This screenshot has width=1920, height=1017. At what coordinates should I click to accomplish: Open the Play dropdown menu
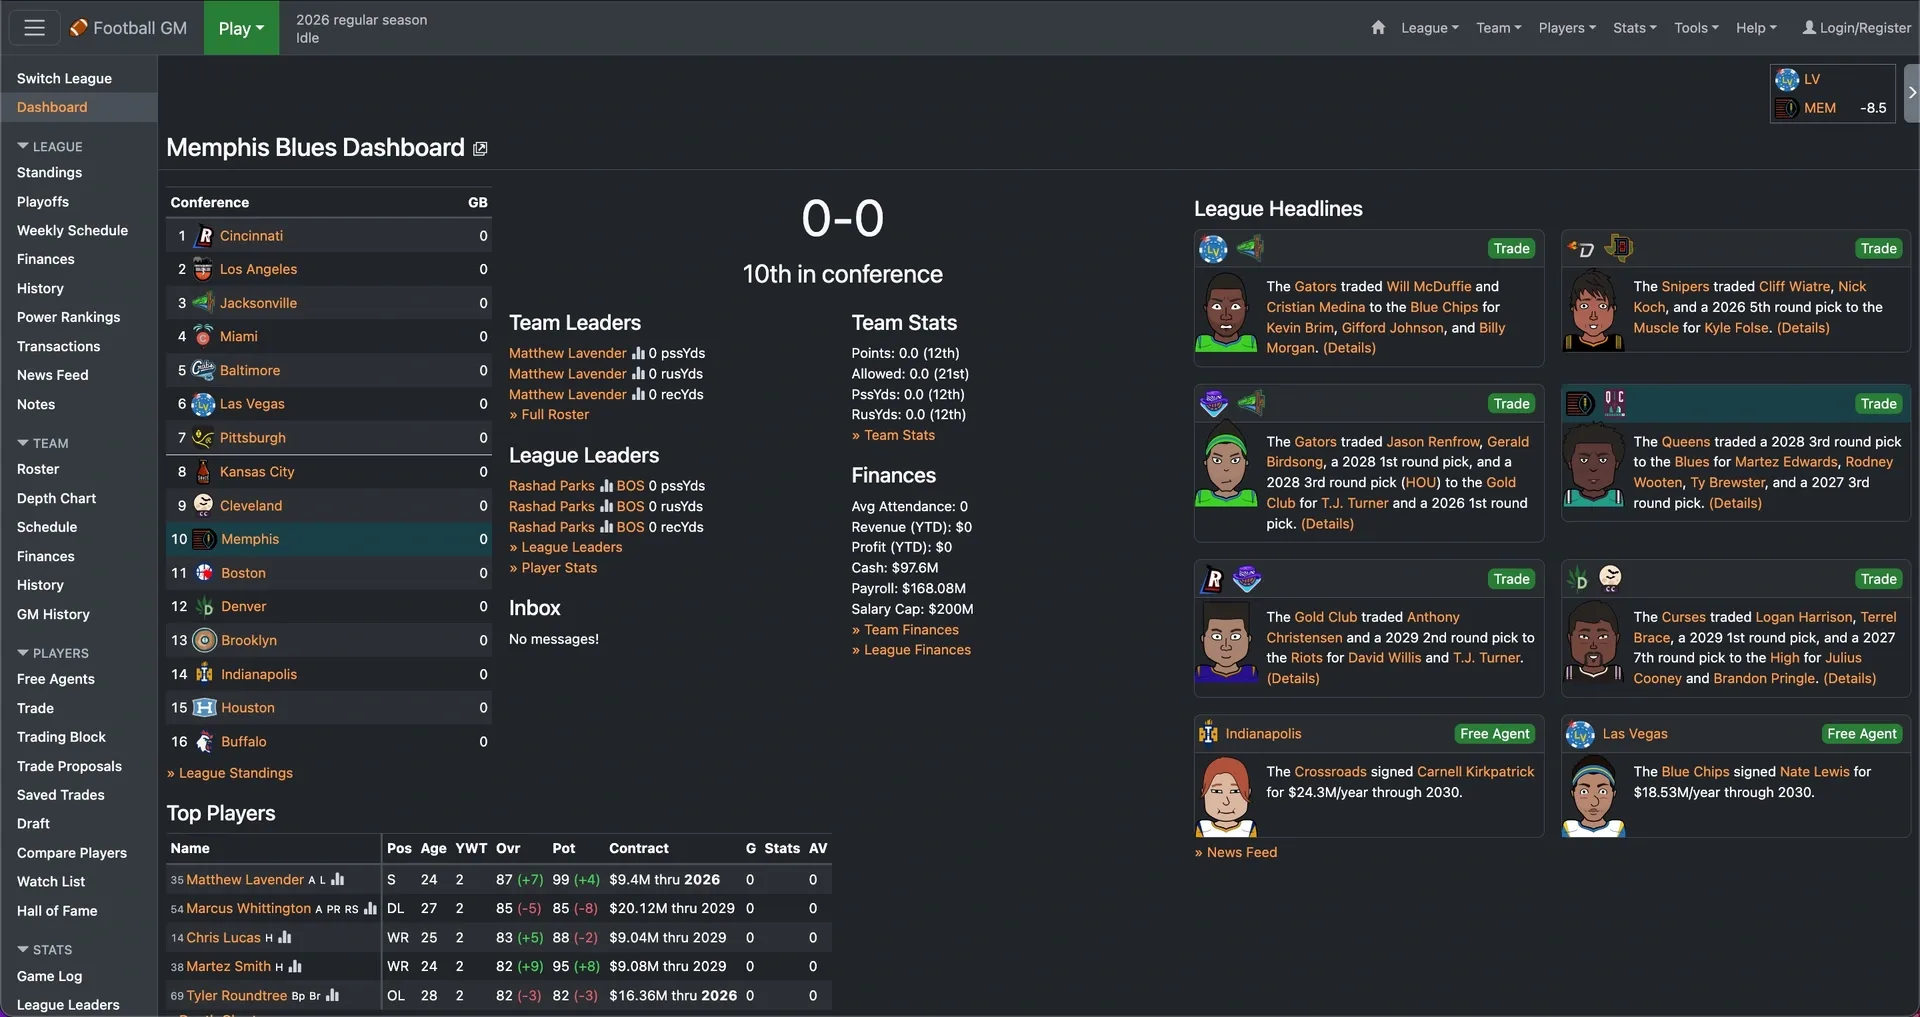click(241, 28)
